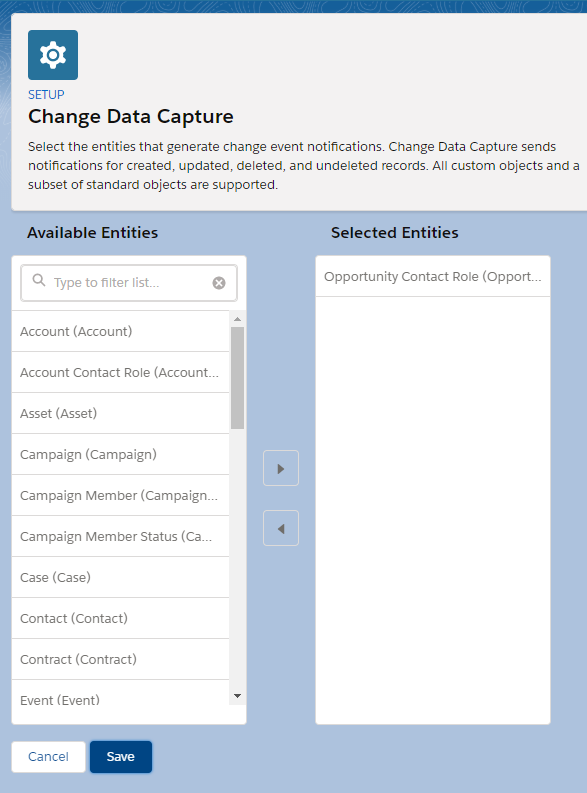587x793 pixels.
Task: Pick the Campaign Member entity
Action: [x=120, y=495]
